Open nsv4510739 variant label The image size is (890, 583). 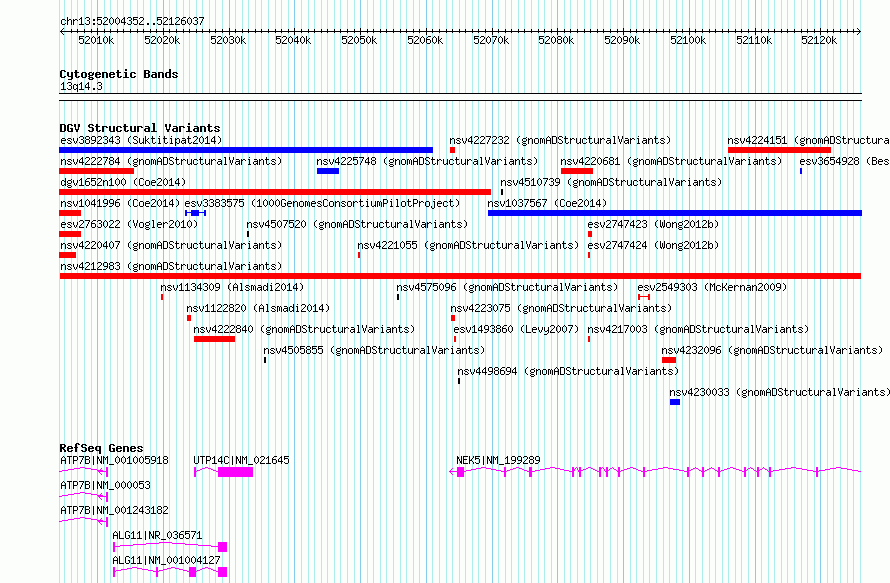pos(611,182)
